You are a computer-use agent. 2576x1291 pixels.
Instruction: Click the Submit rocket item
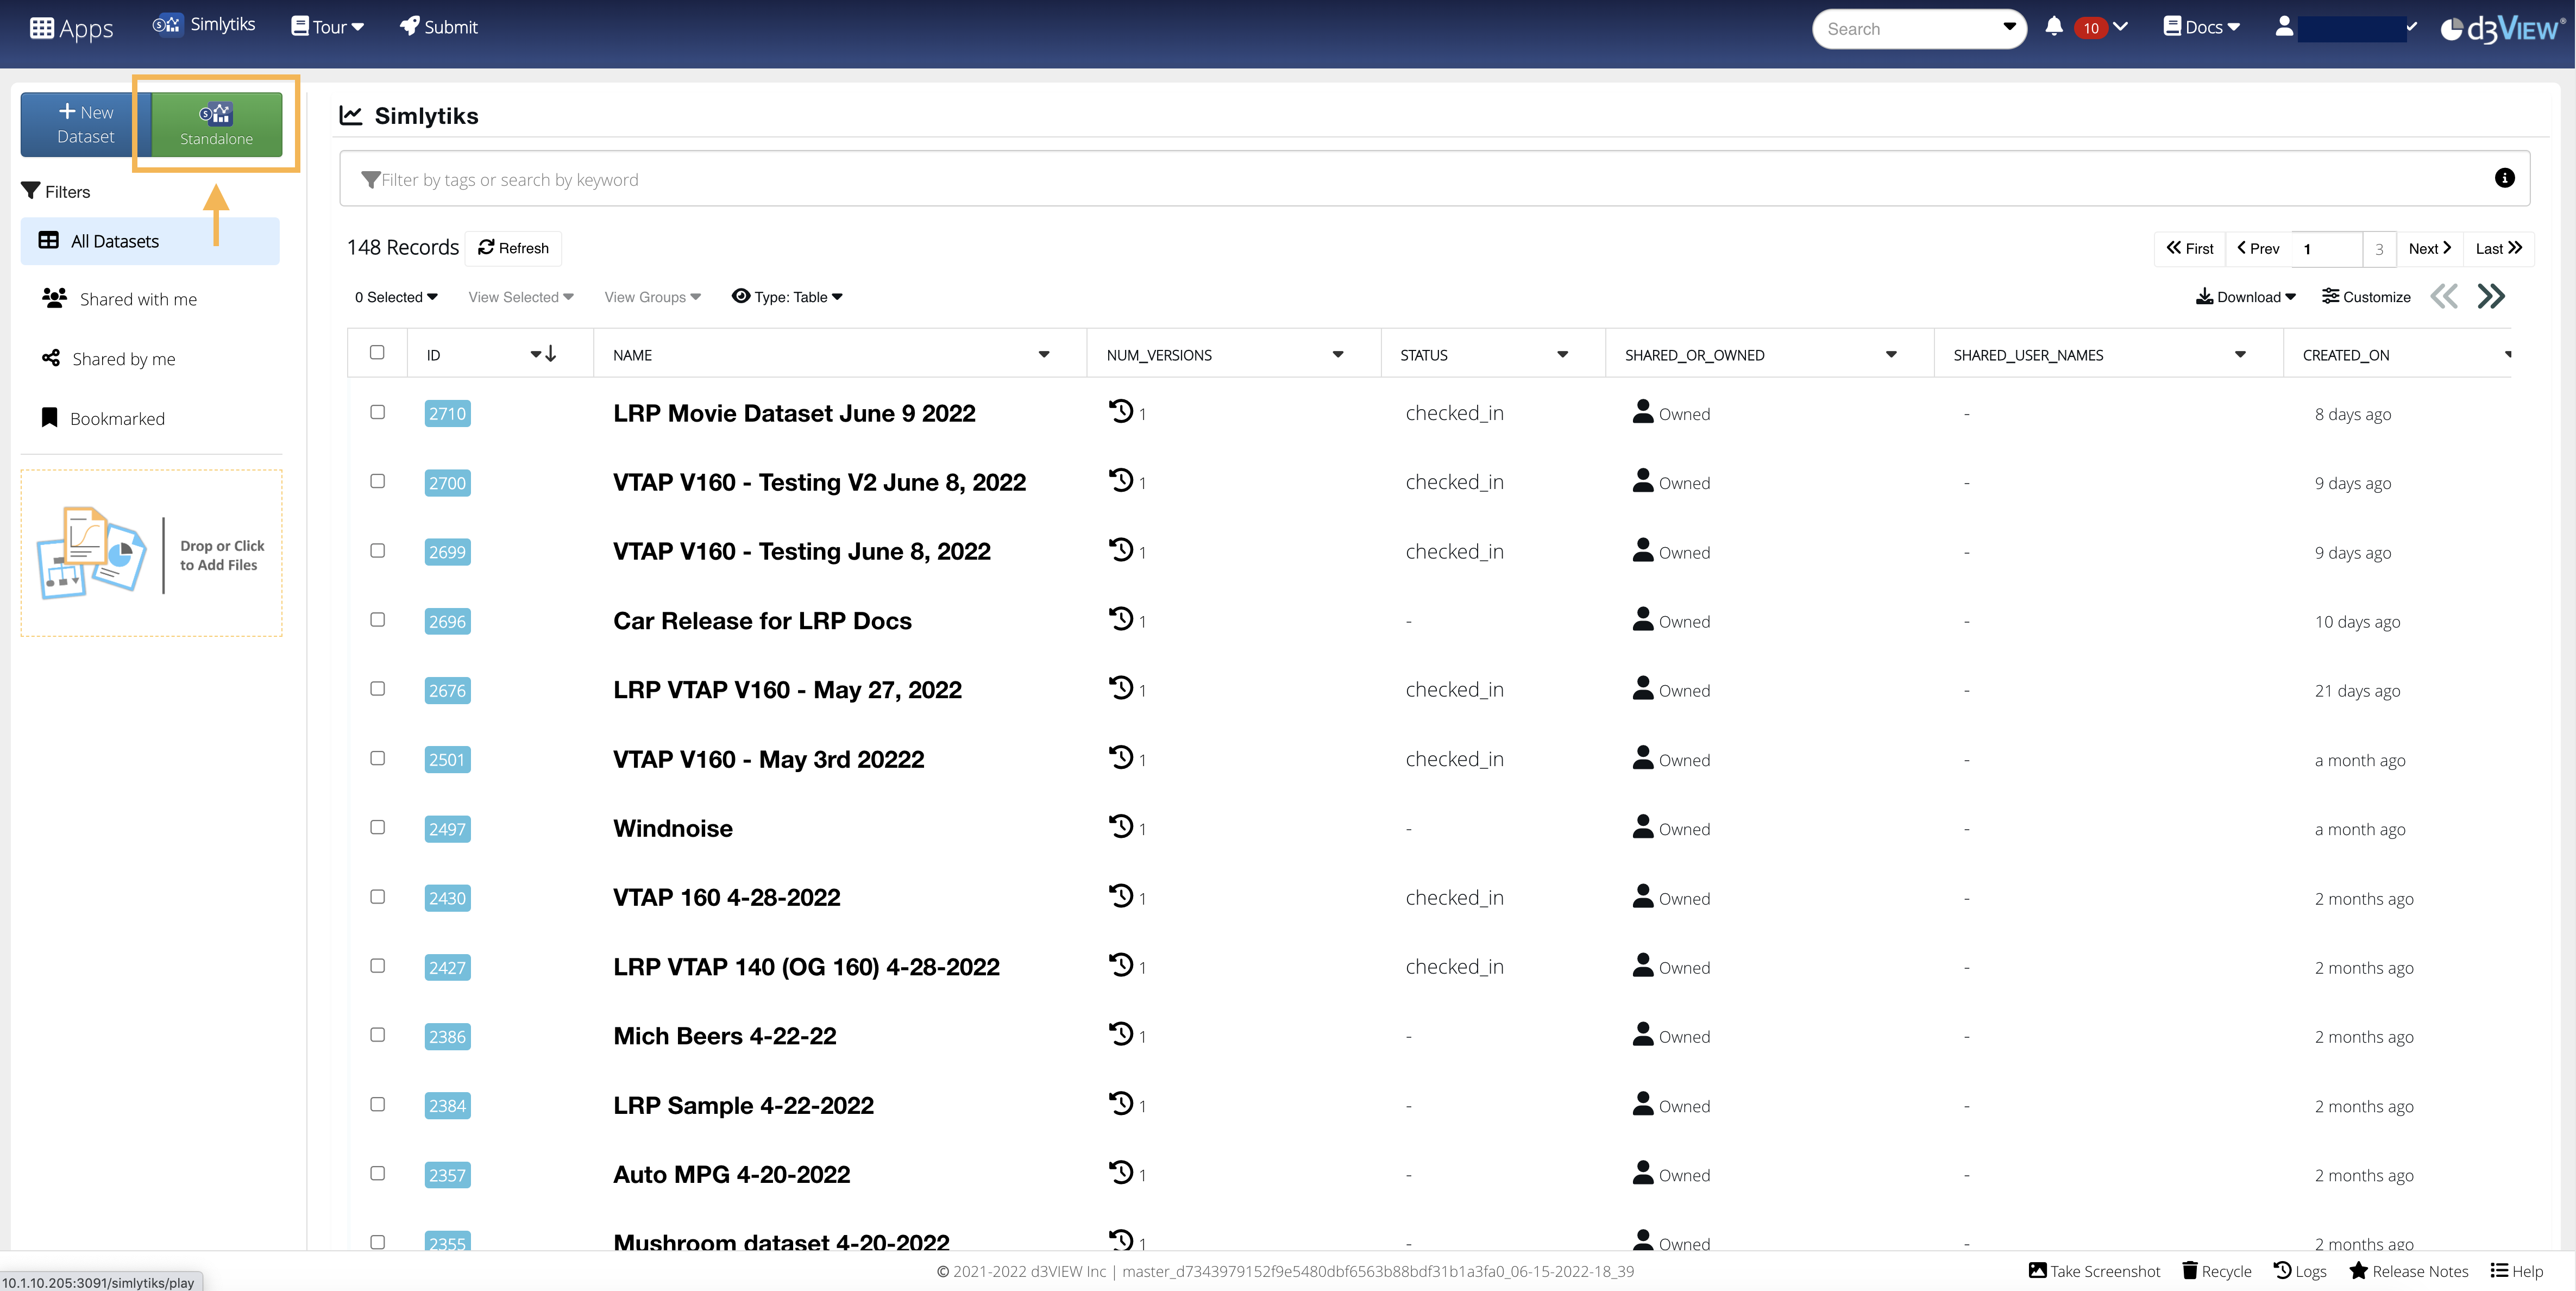tap(439, 27)
